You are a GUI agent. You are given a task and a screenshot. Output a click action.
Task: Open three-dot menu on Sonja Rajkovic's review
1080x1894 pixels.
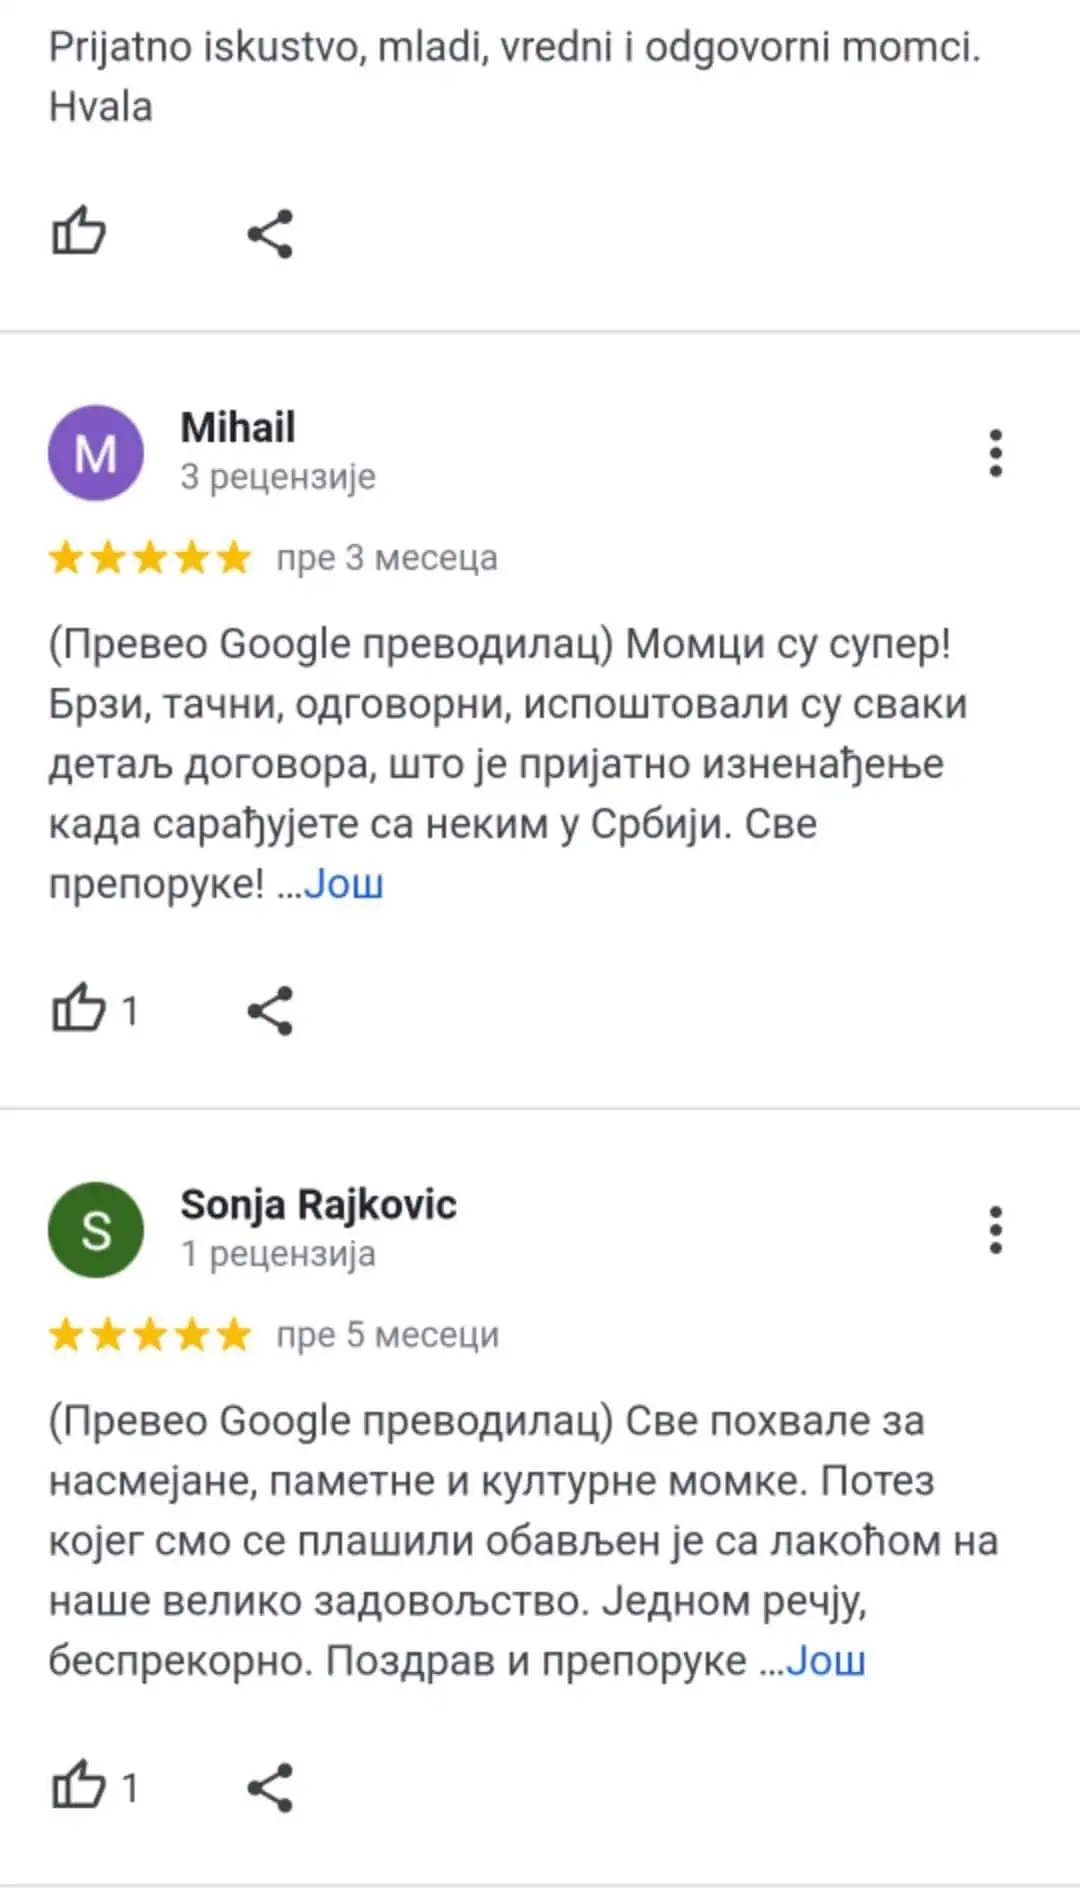tap(995, 1229)
